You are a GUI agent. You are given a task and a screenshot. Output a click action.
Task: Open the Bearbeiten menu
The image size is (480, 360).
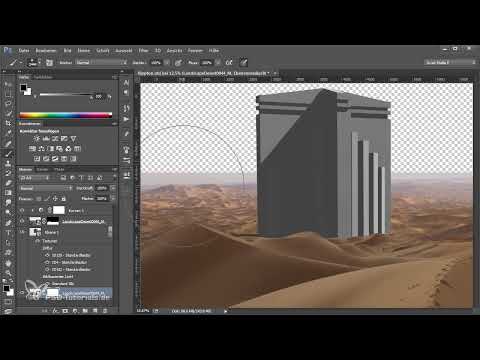[x=46, y=51]
